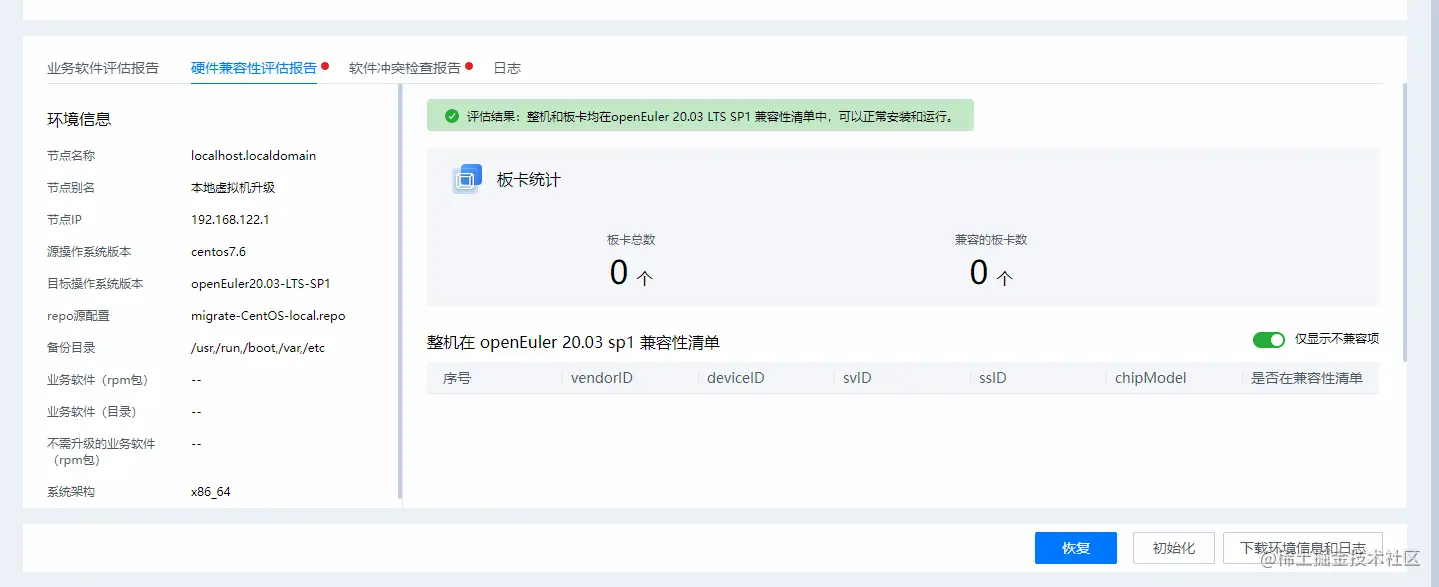Click the centos7.6 source OS value
The image size is (1439, 587).
pos(218,252)
